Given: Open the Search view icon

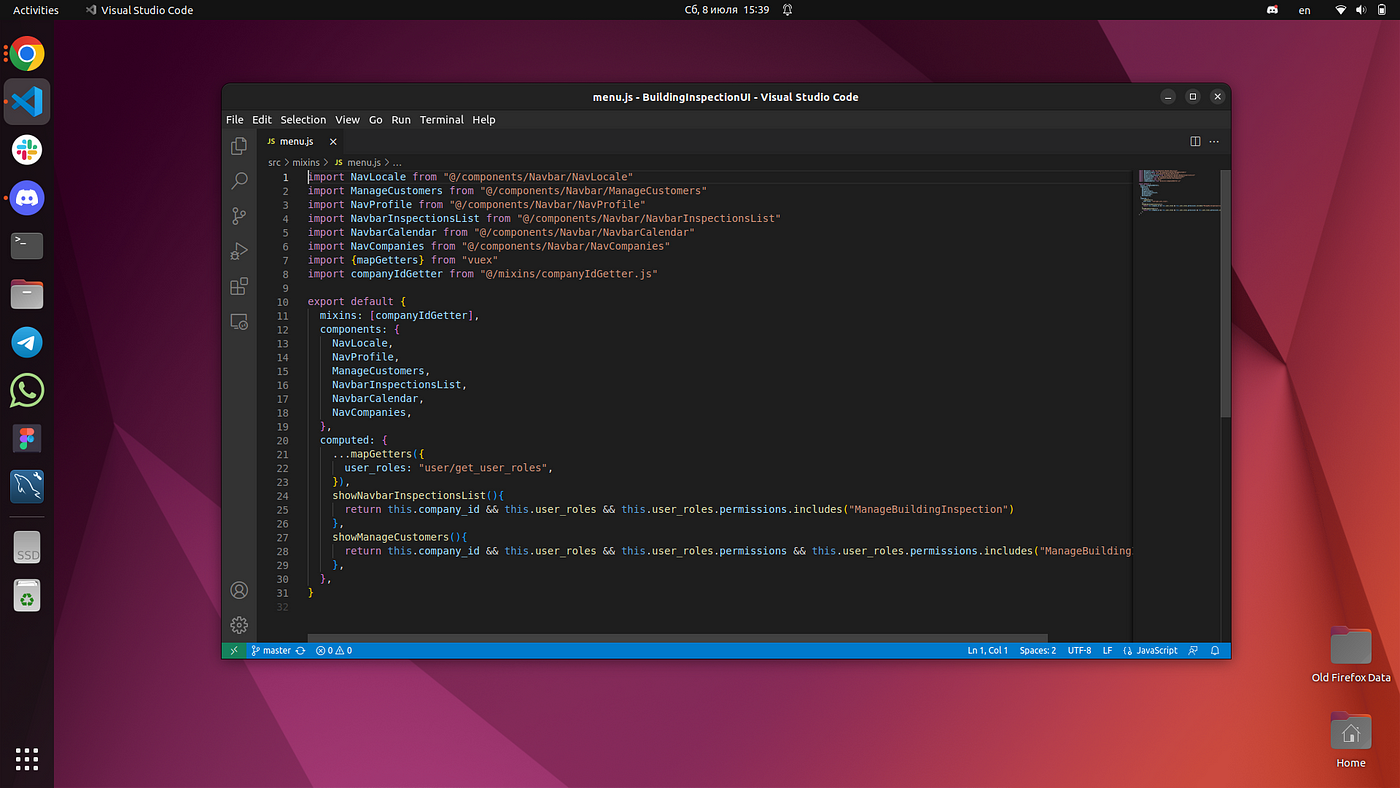Looking at the screenshot, I should tap(239, 181).
